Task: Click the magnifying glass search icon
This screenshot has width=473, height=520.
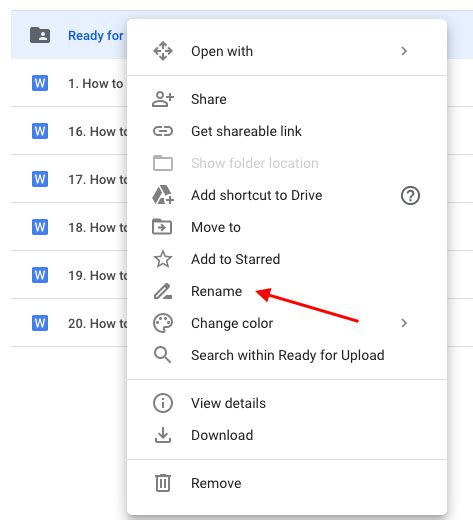Action: pyautogui.click(x=163, y=355)
